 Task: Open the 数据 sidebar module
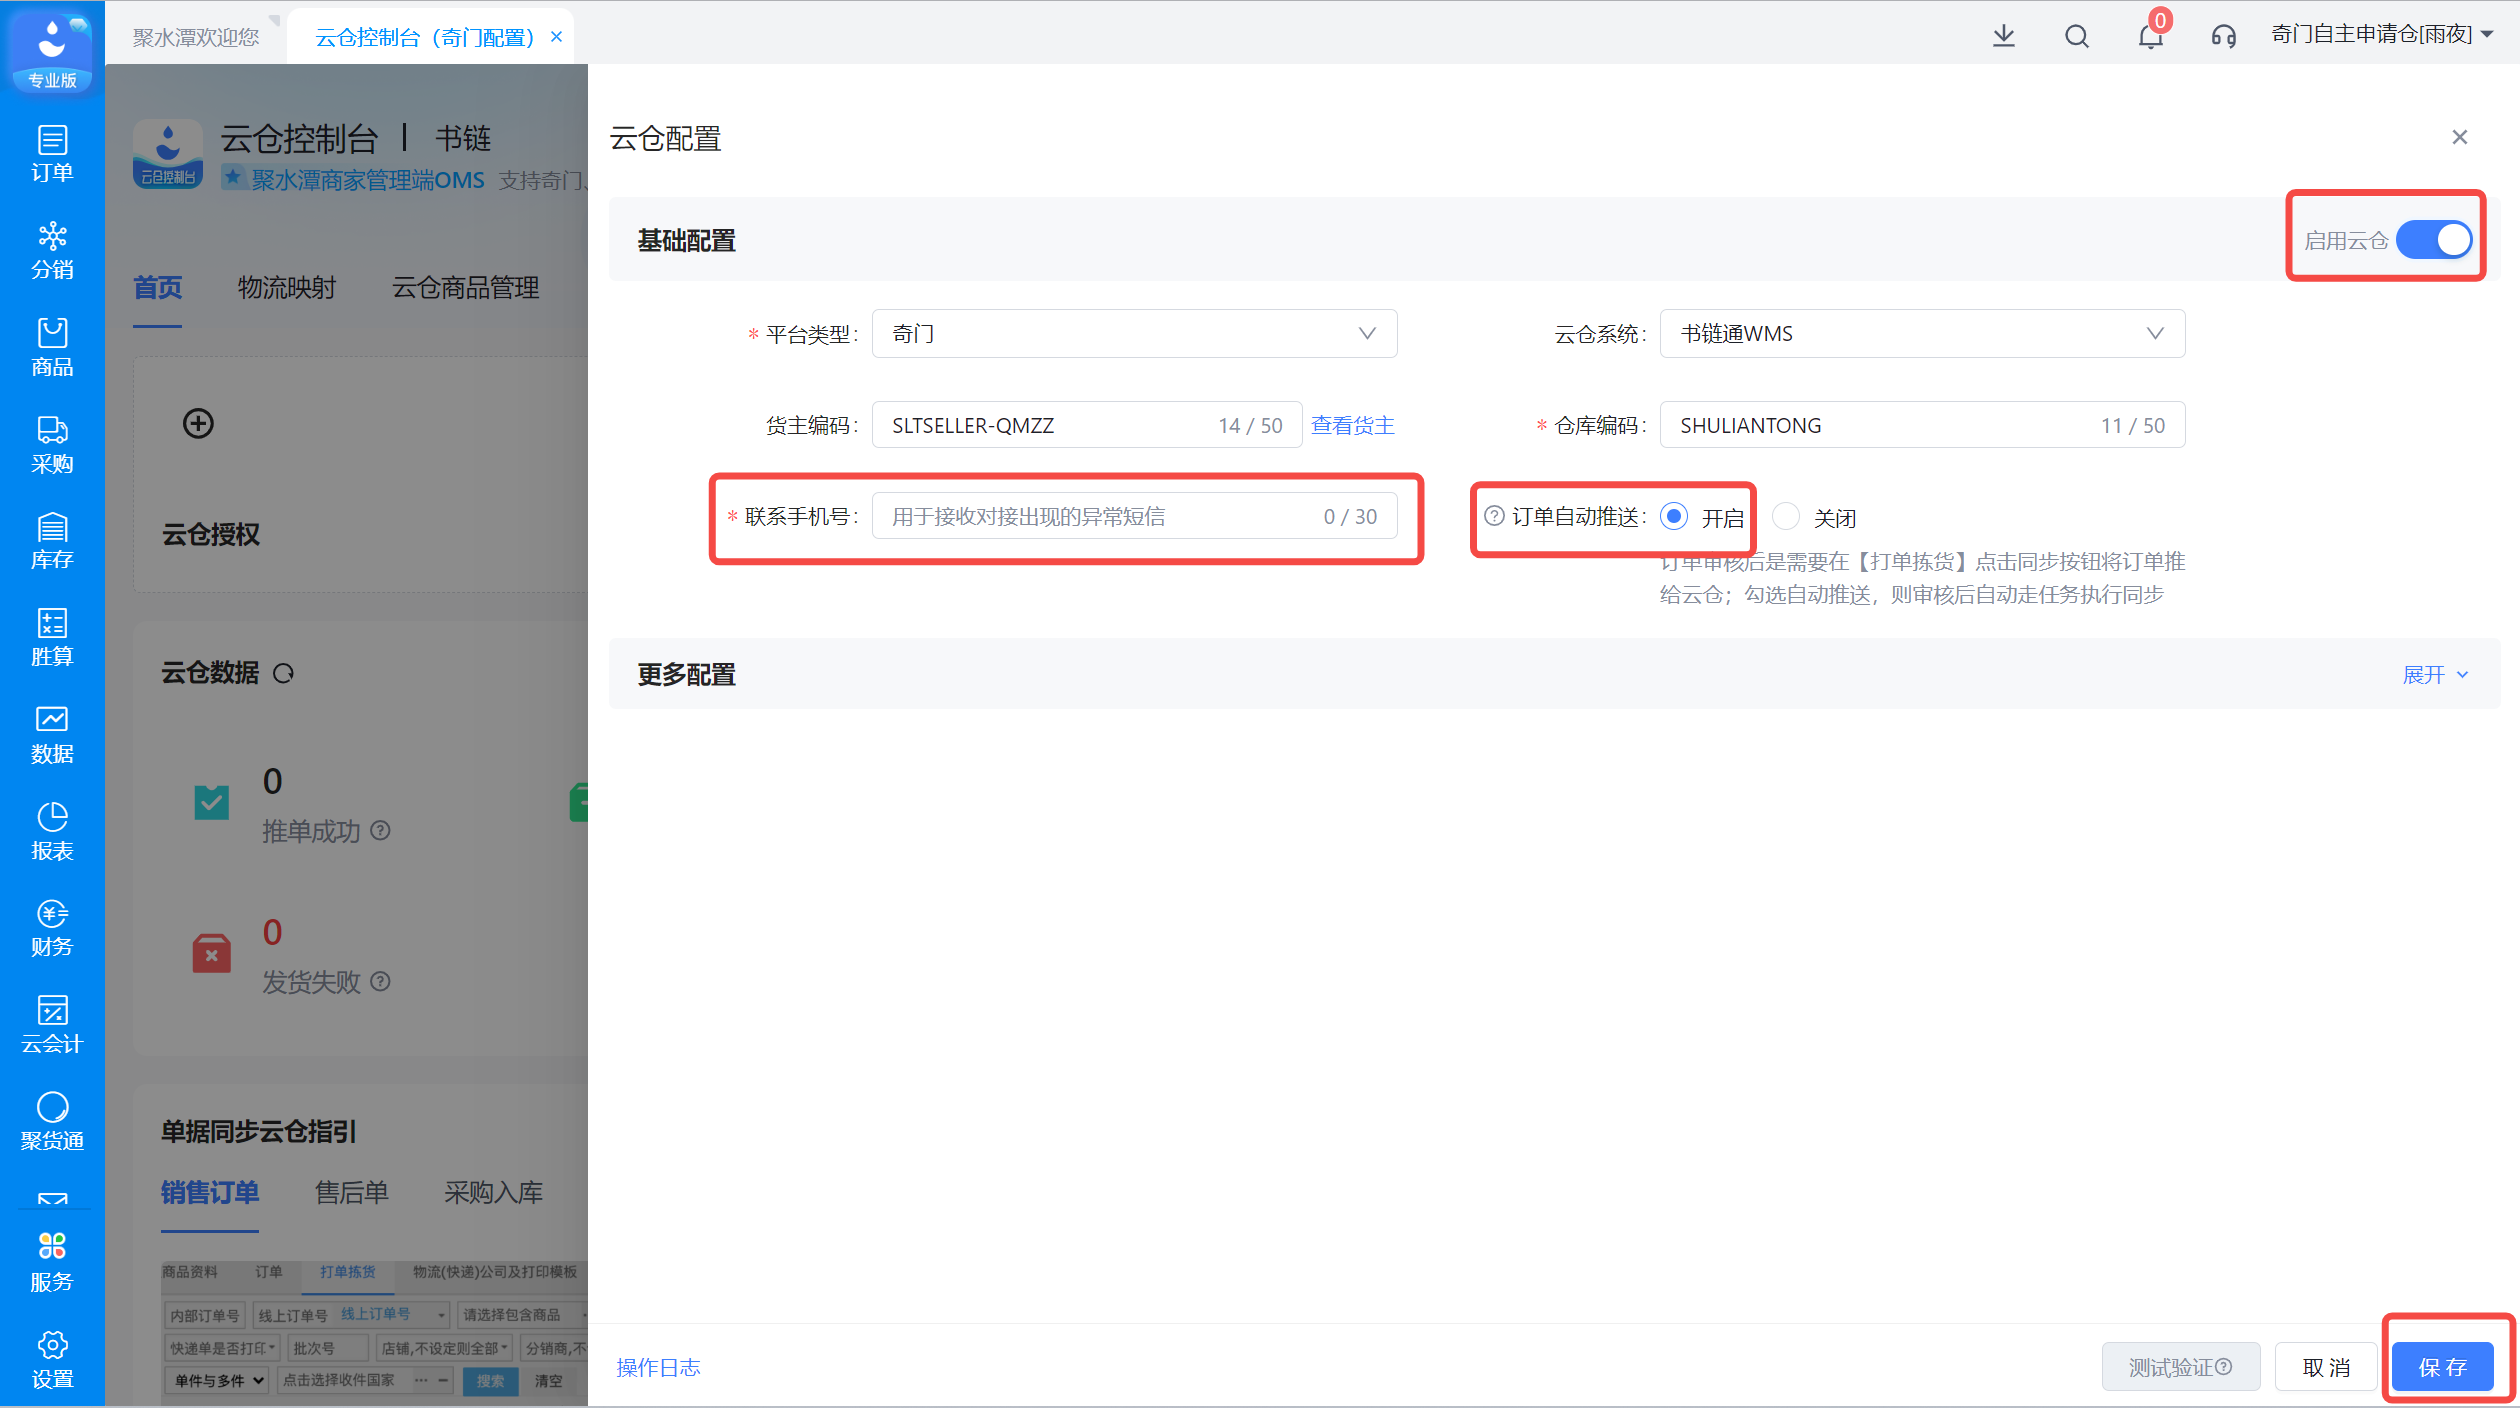coord(52,735)
